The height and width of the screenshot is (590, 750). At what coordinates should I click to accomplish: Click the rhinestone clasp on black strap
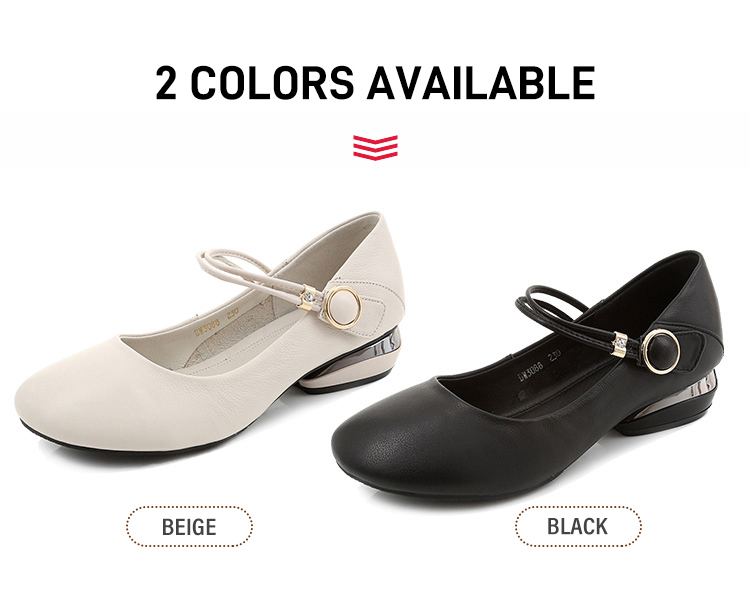tap(620, 344)
